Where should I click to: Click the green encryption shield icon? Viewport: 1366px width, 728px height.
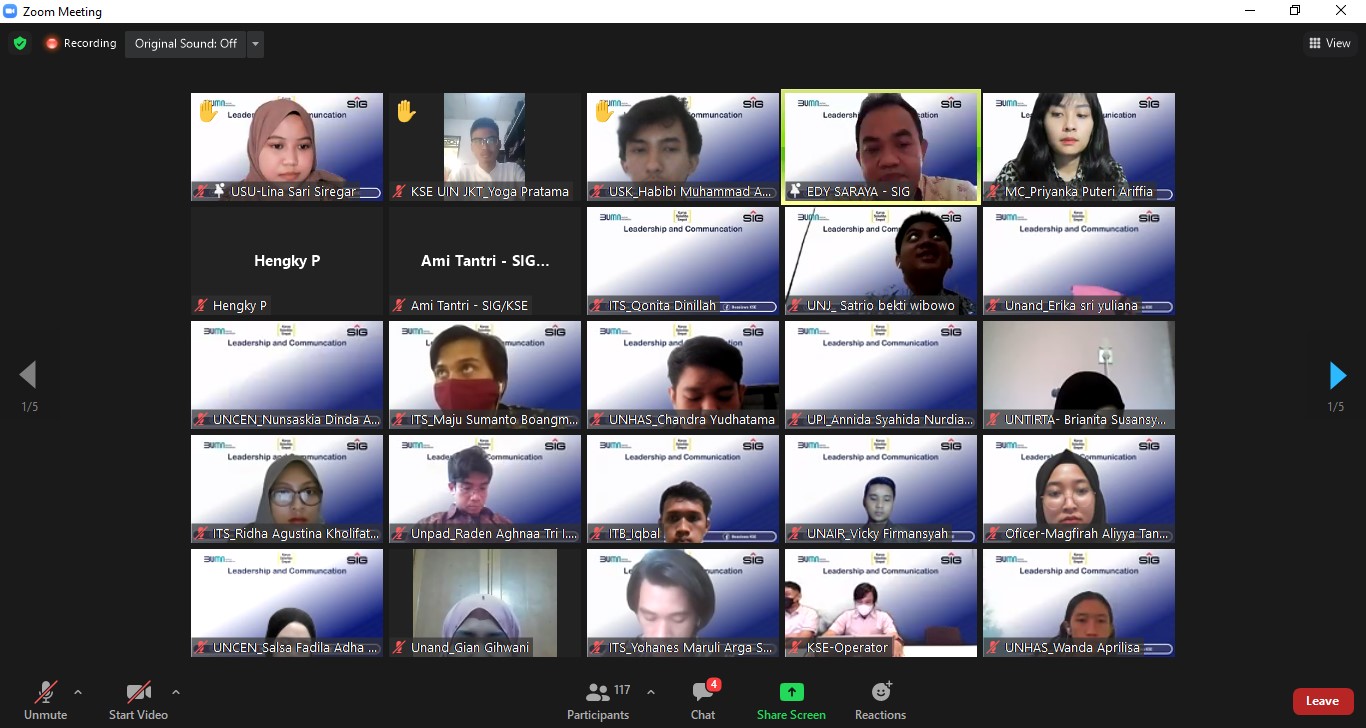click(19, 44)
